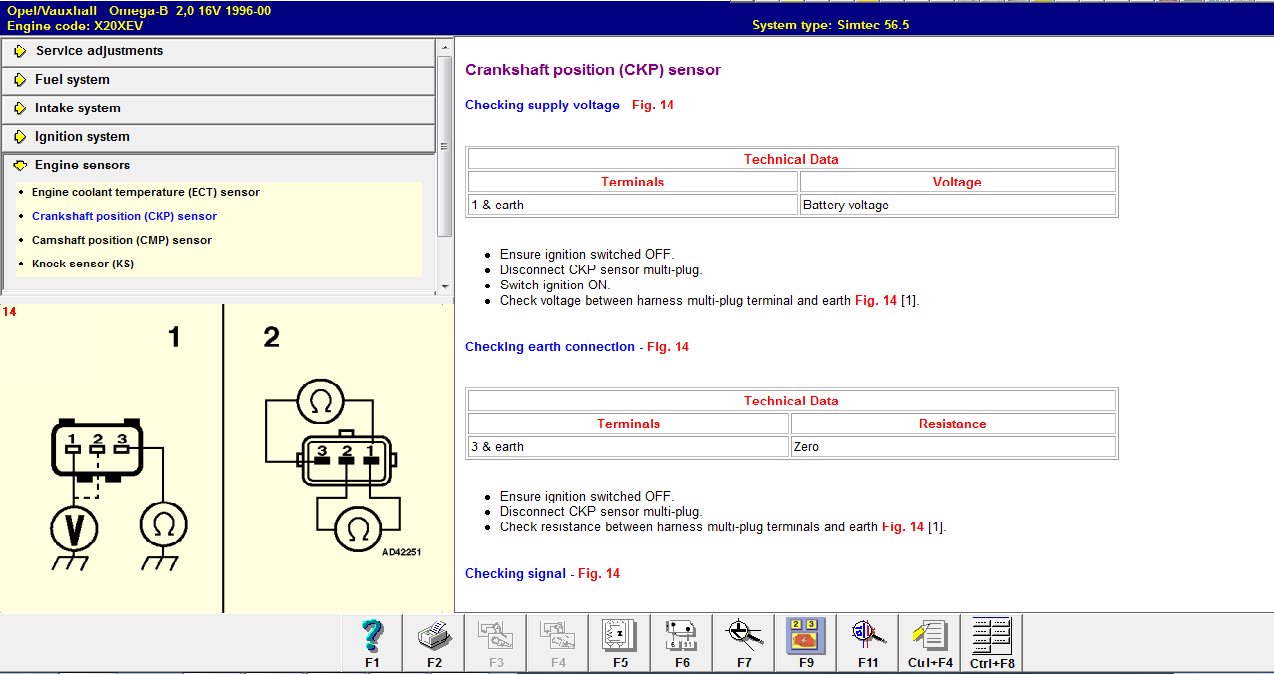The image size is (1274, 674).
Task: Expand the Fuel system section
Action: coord(72,80)
